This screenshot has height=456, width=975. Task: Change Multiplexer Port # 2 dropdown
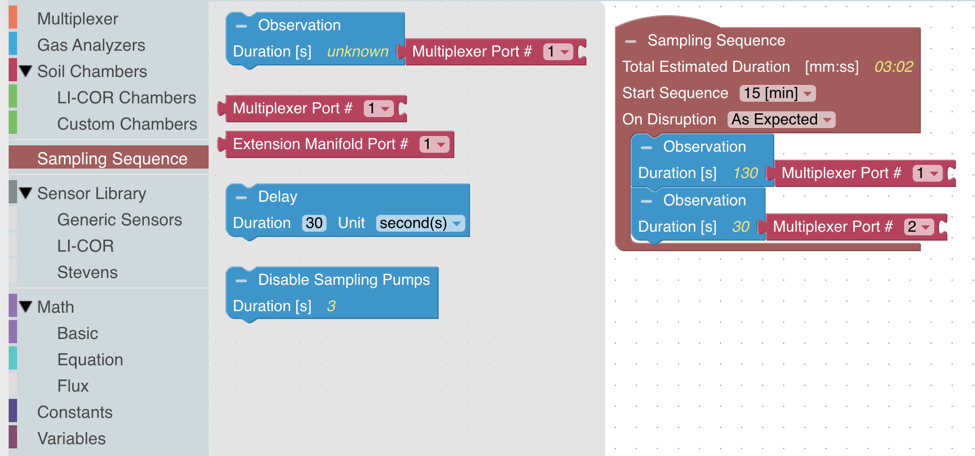[919, 227]
